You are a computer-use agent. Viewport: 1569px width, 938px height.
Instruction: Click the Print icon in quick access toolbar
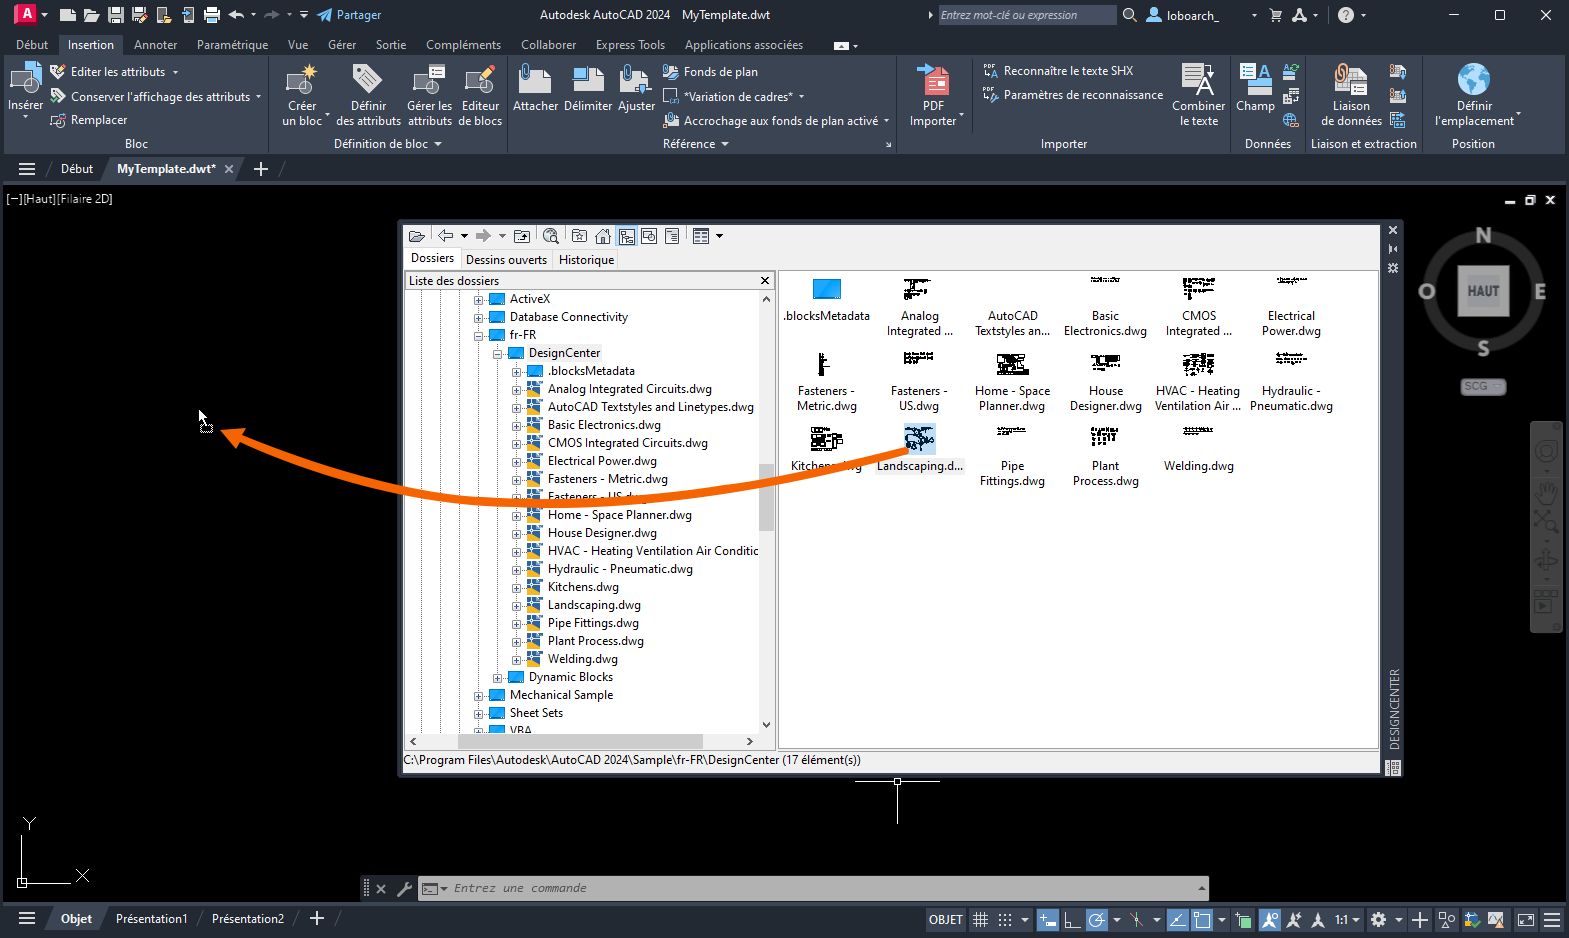[212, 15]
